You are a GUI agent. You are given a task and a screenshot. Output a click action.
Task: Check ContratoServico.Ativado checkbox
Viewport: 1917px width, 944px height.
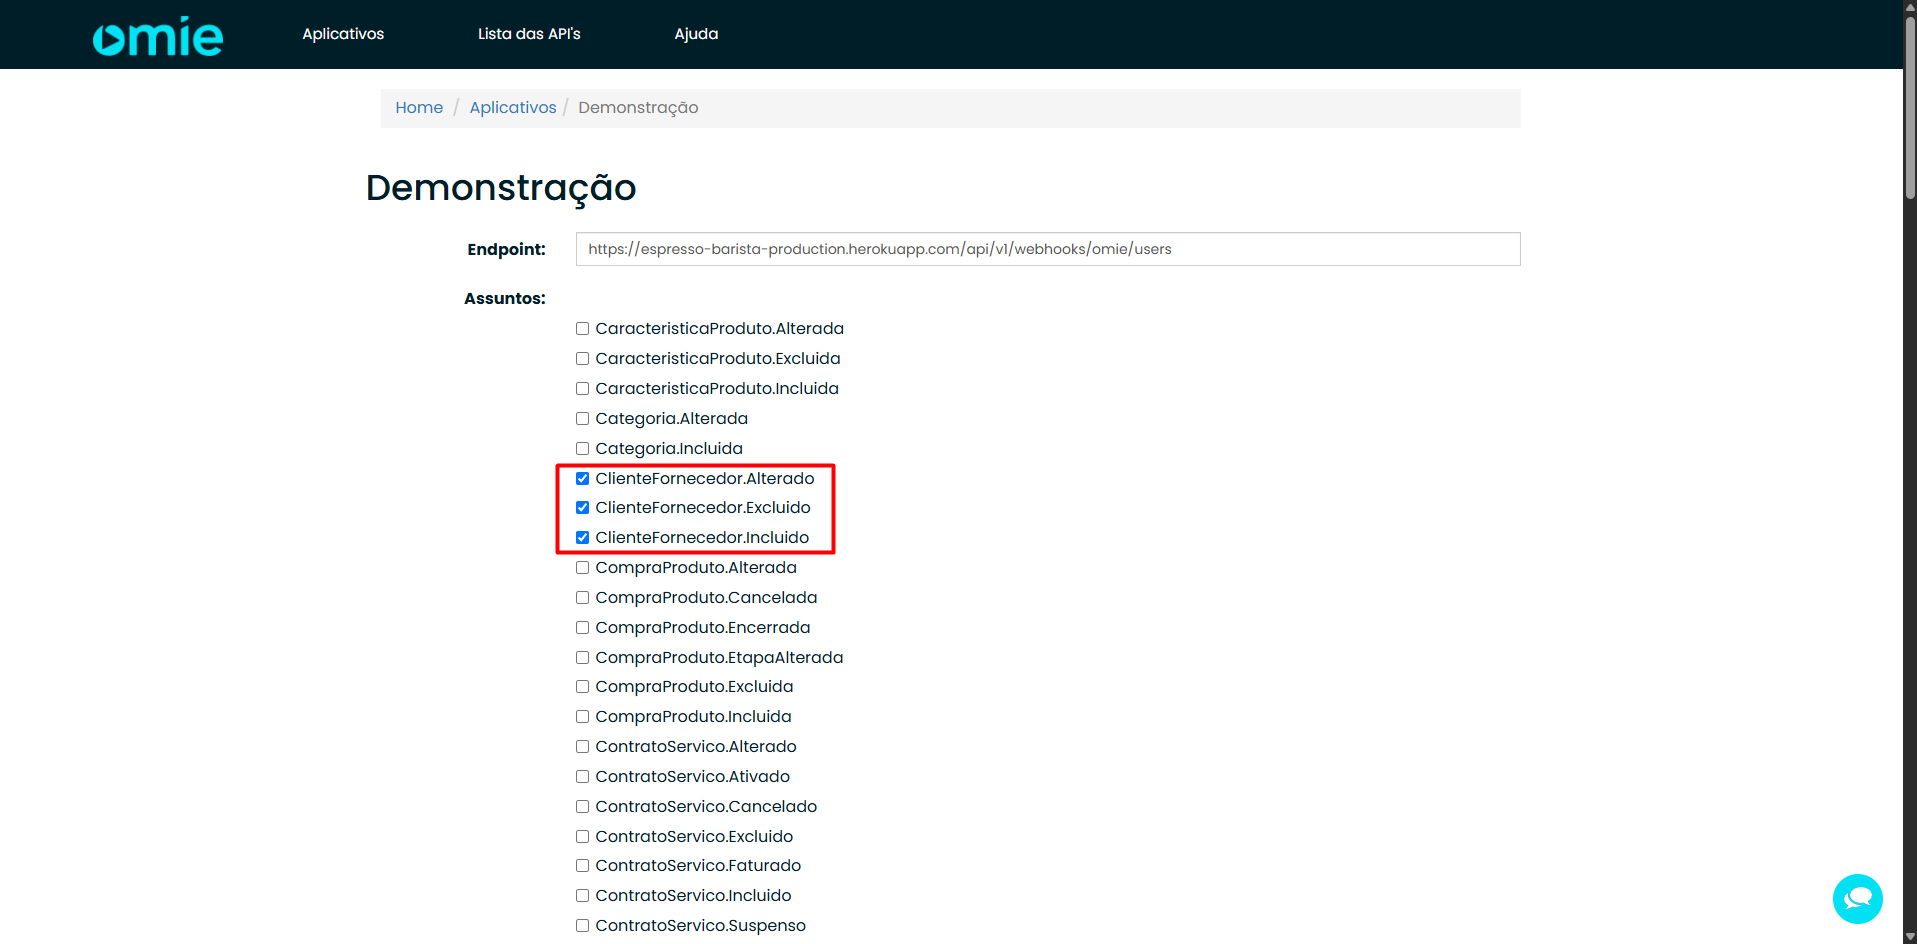(x=582, y=777)
